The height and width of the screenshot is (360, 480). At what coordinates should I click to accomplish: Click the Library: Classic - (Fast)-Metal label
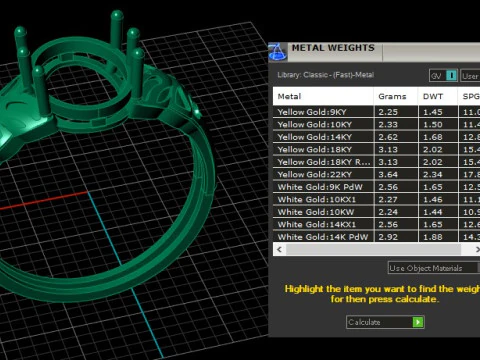(325, 75)
